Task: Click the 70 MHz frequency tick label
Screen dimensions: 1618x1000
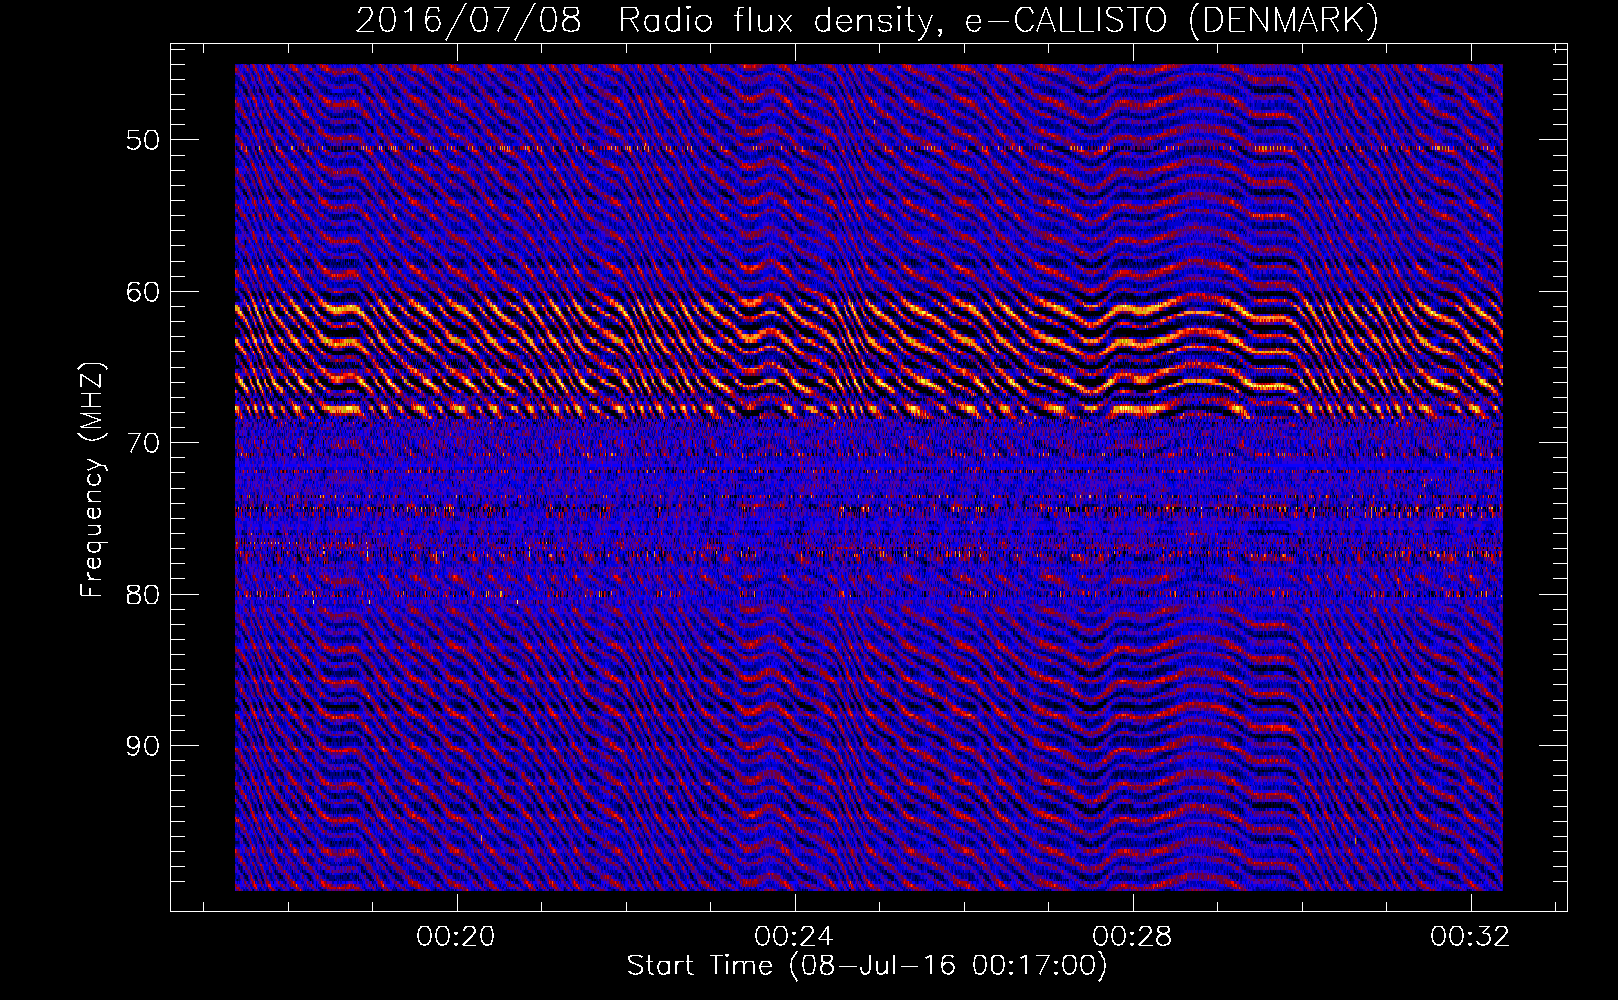Action: (142, 443)
